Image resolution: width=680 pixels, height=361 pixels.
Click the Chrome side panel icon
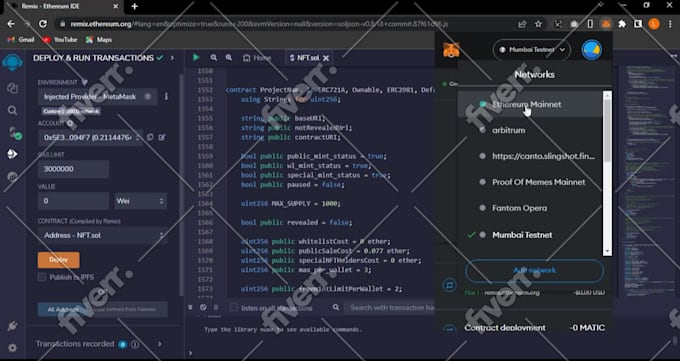[638, 24]
